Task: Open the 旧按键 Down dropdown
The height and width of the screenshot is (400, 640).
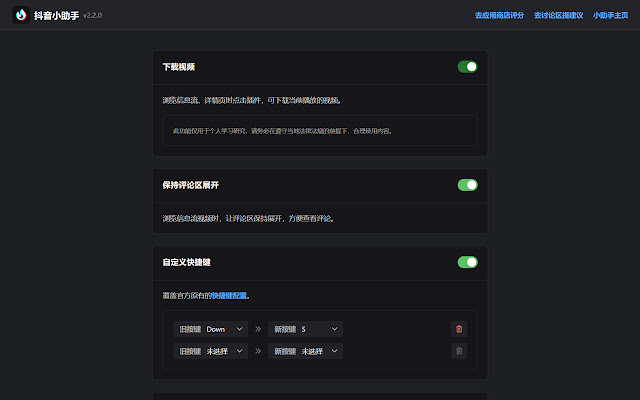Action: [x=211, y=329]
